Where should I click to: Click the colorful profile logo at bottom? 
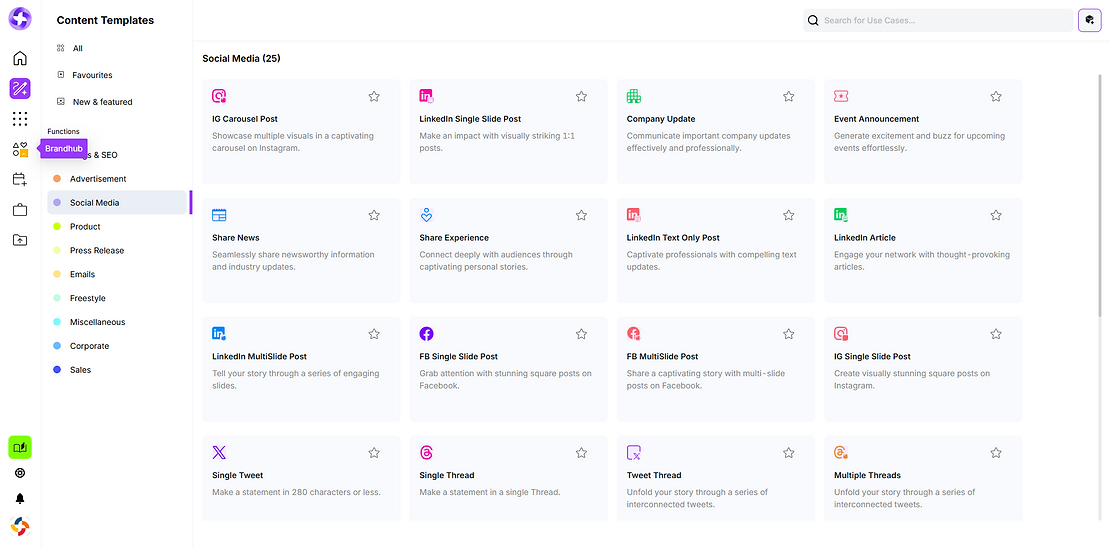20,527
